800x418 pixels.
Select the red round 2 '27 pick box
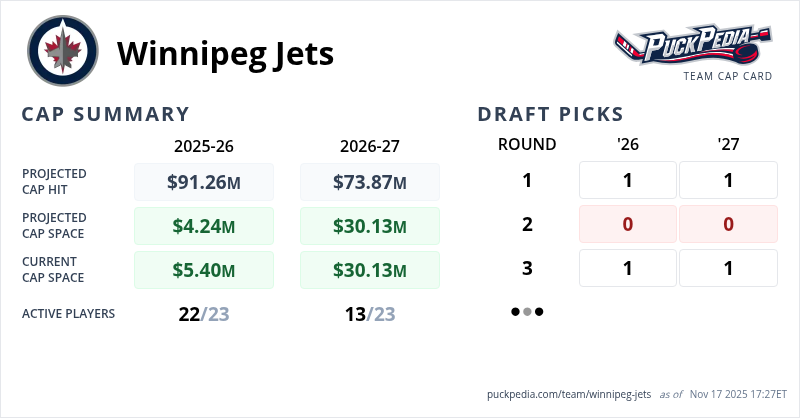point(728,224)
